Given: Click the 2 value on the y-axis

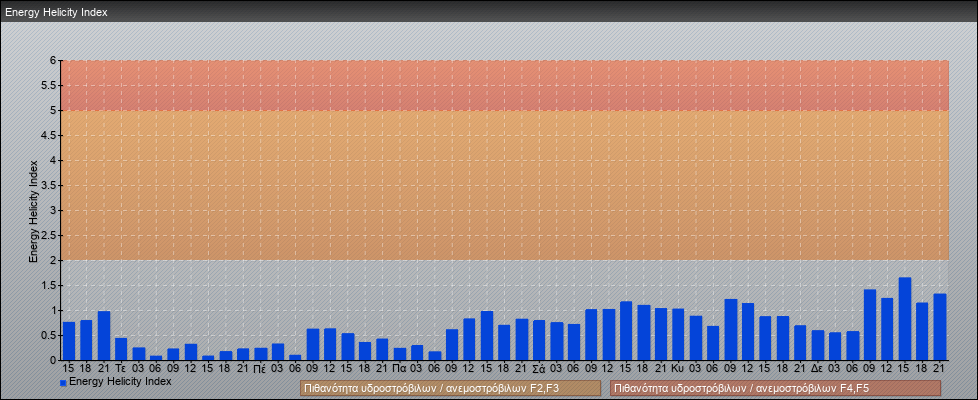Looking at the screenshot, I should pyautogui.click(x=53, y=260).
